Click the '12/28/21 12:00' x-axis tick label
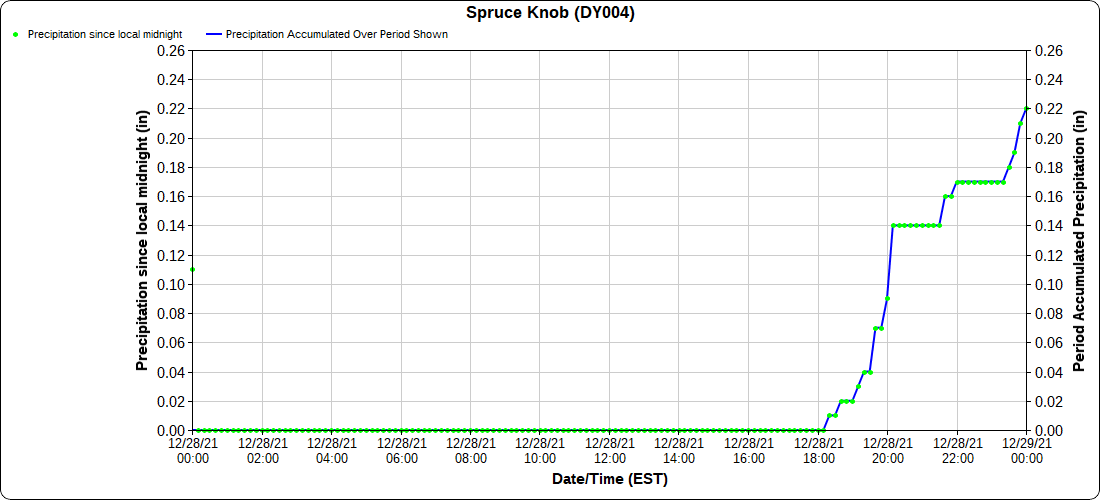This screenshot has height=500, width=1100. tap(610, 450)
